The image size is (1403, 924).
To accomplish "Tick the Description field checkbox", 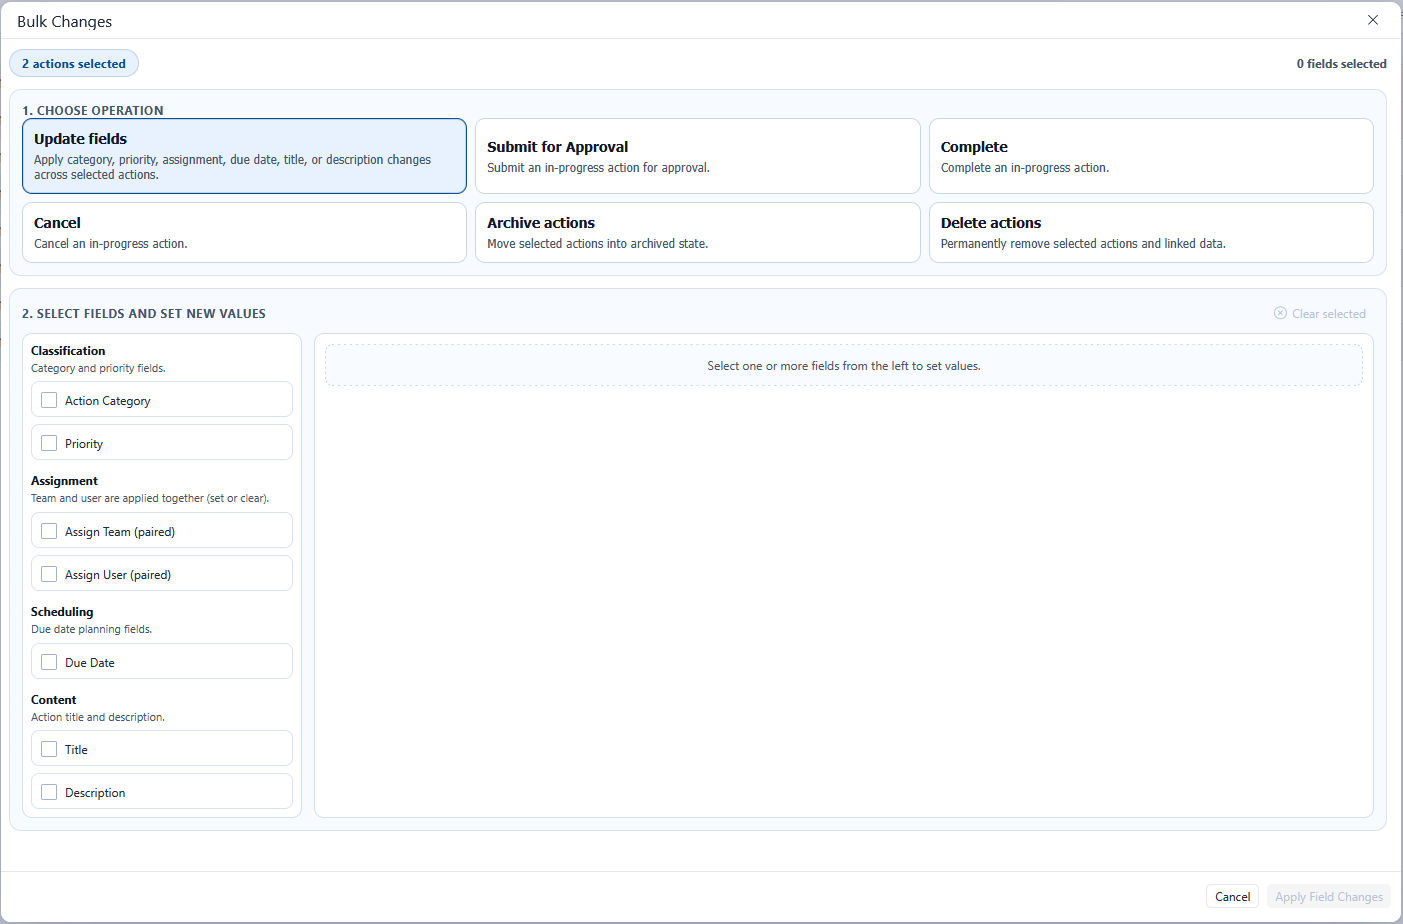I will pyautogui.click(x=49, y=792).
